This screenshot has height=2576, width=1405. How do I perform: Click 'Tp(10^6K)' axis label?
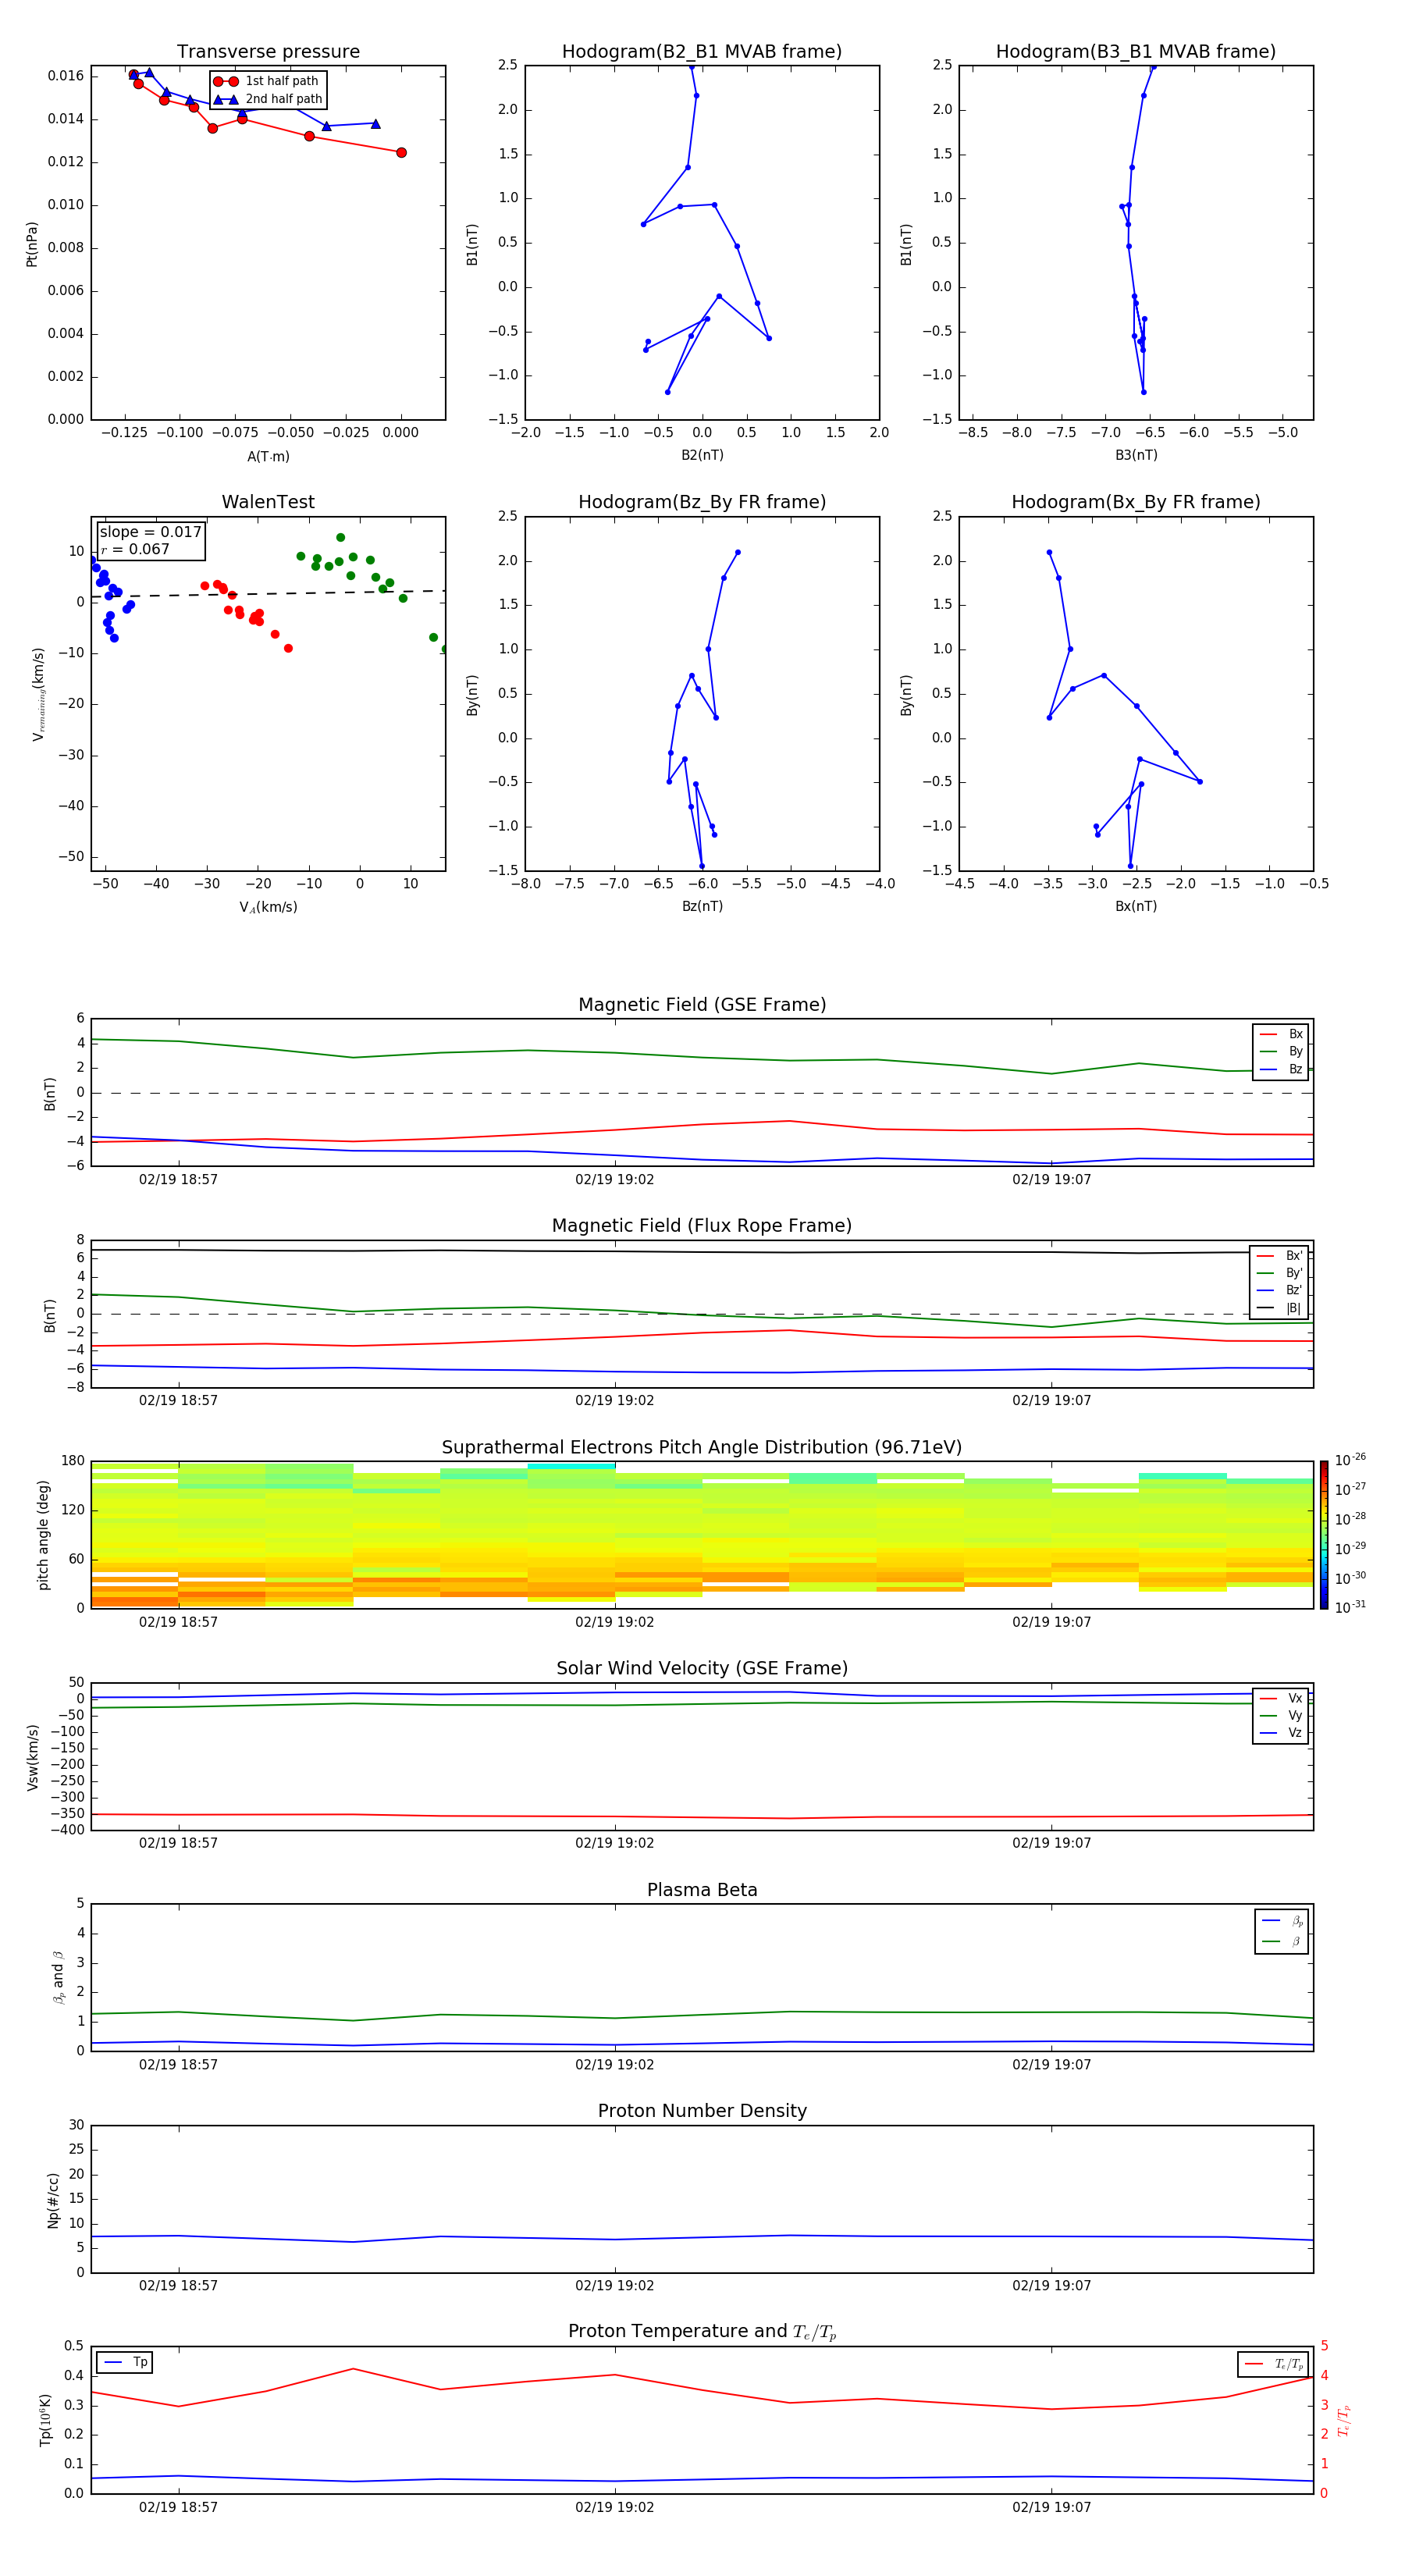(x=45, y=2420)
